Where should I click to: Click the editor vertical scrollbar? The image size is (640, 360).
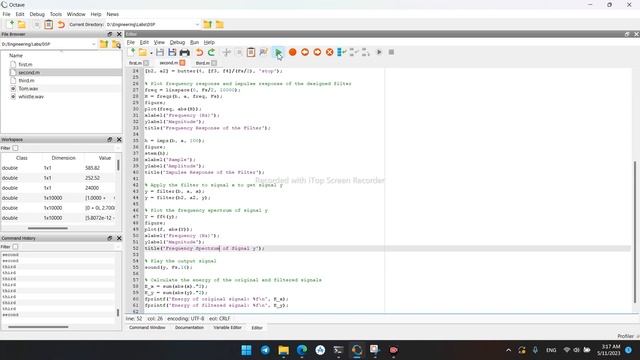(635, 232)
